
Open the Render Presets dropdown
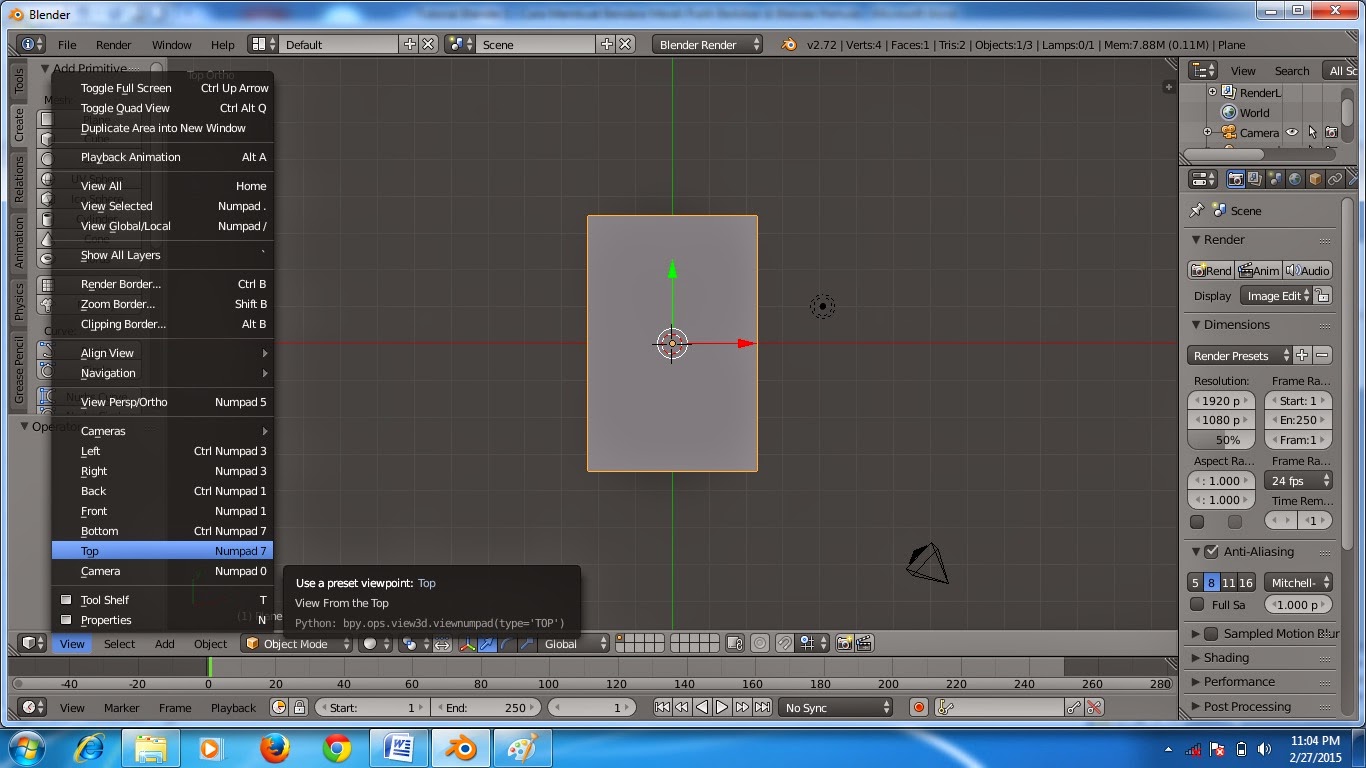(1240, 356)
